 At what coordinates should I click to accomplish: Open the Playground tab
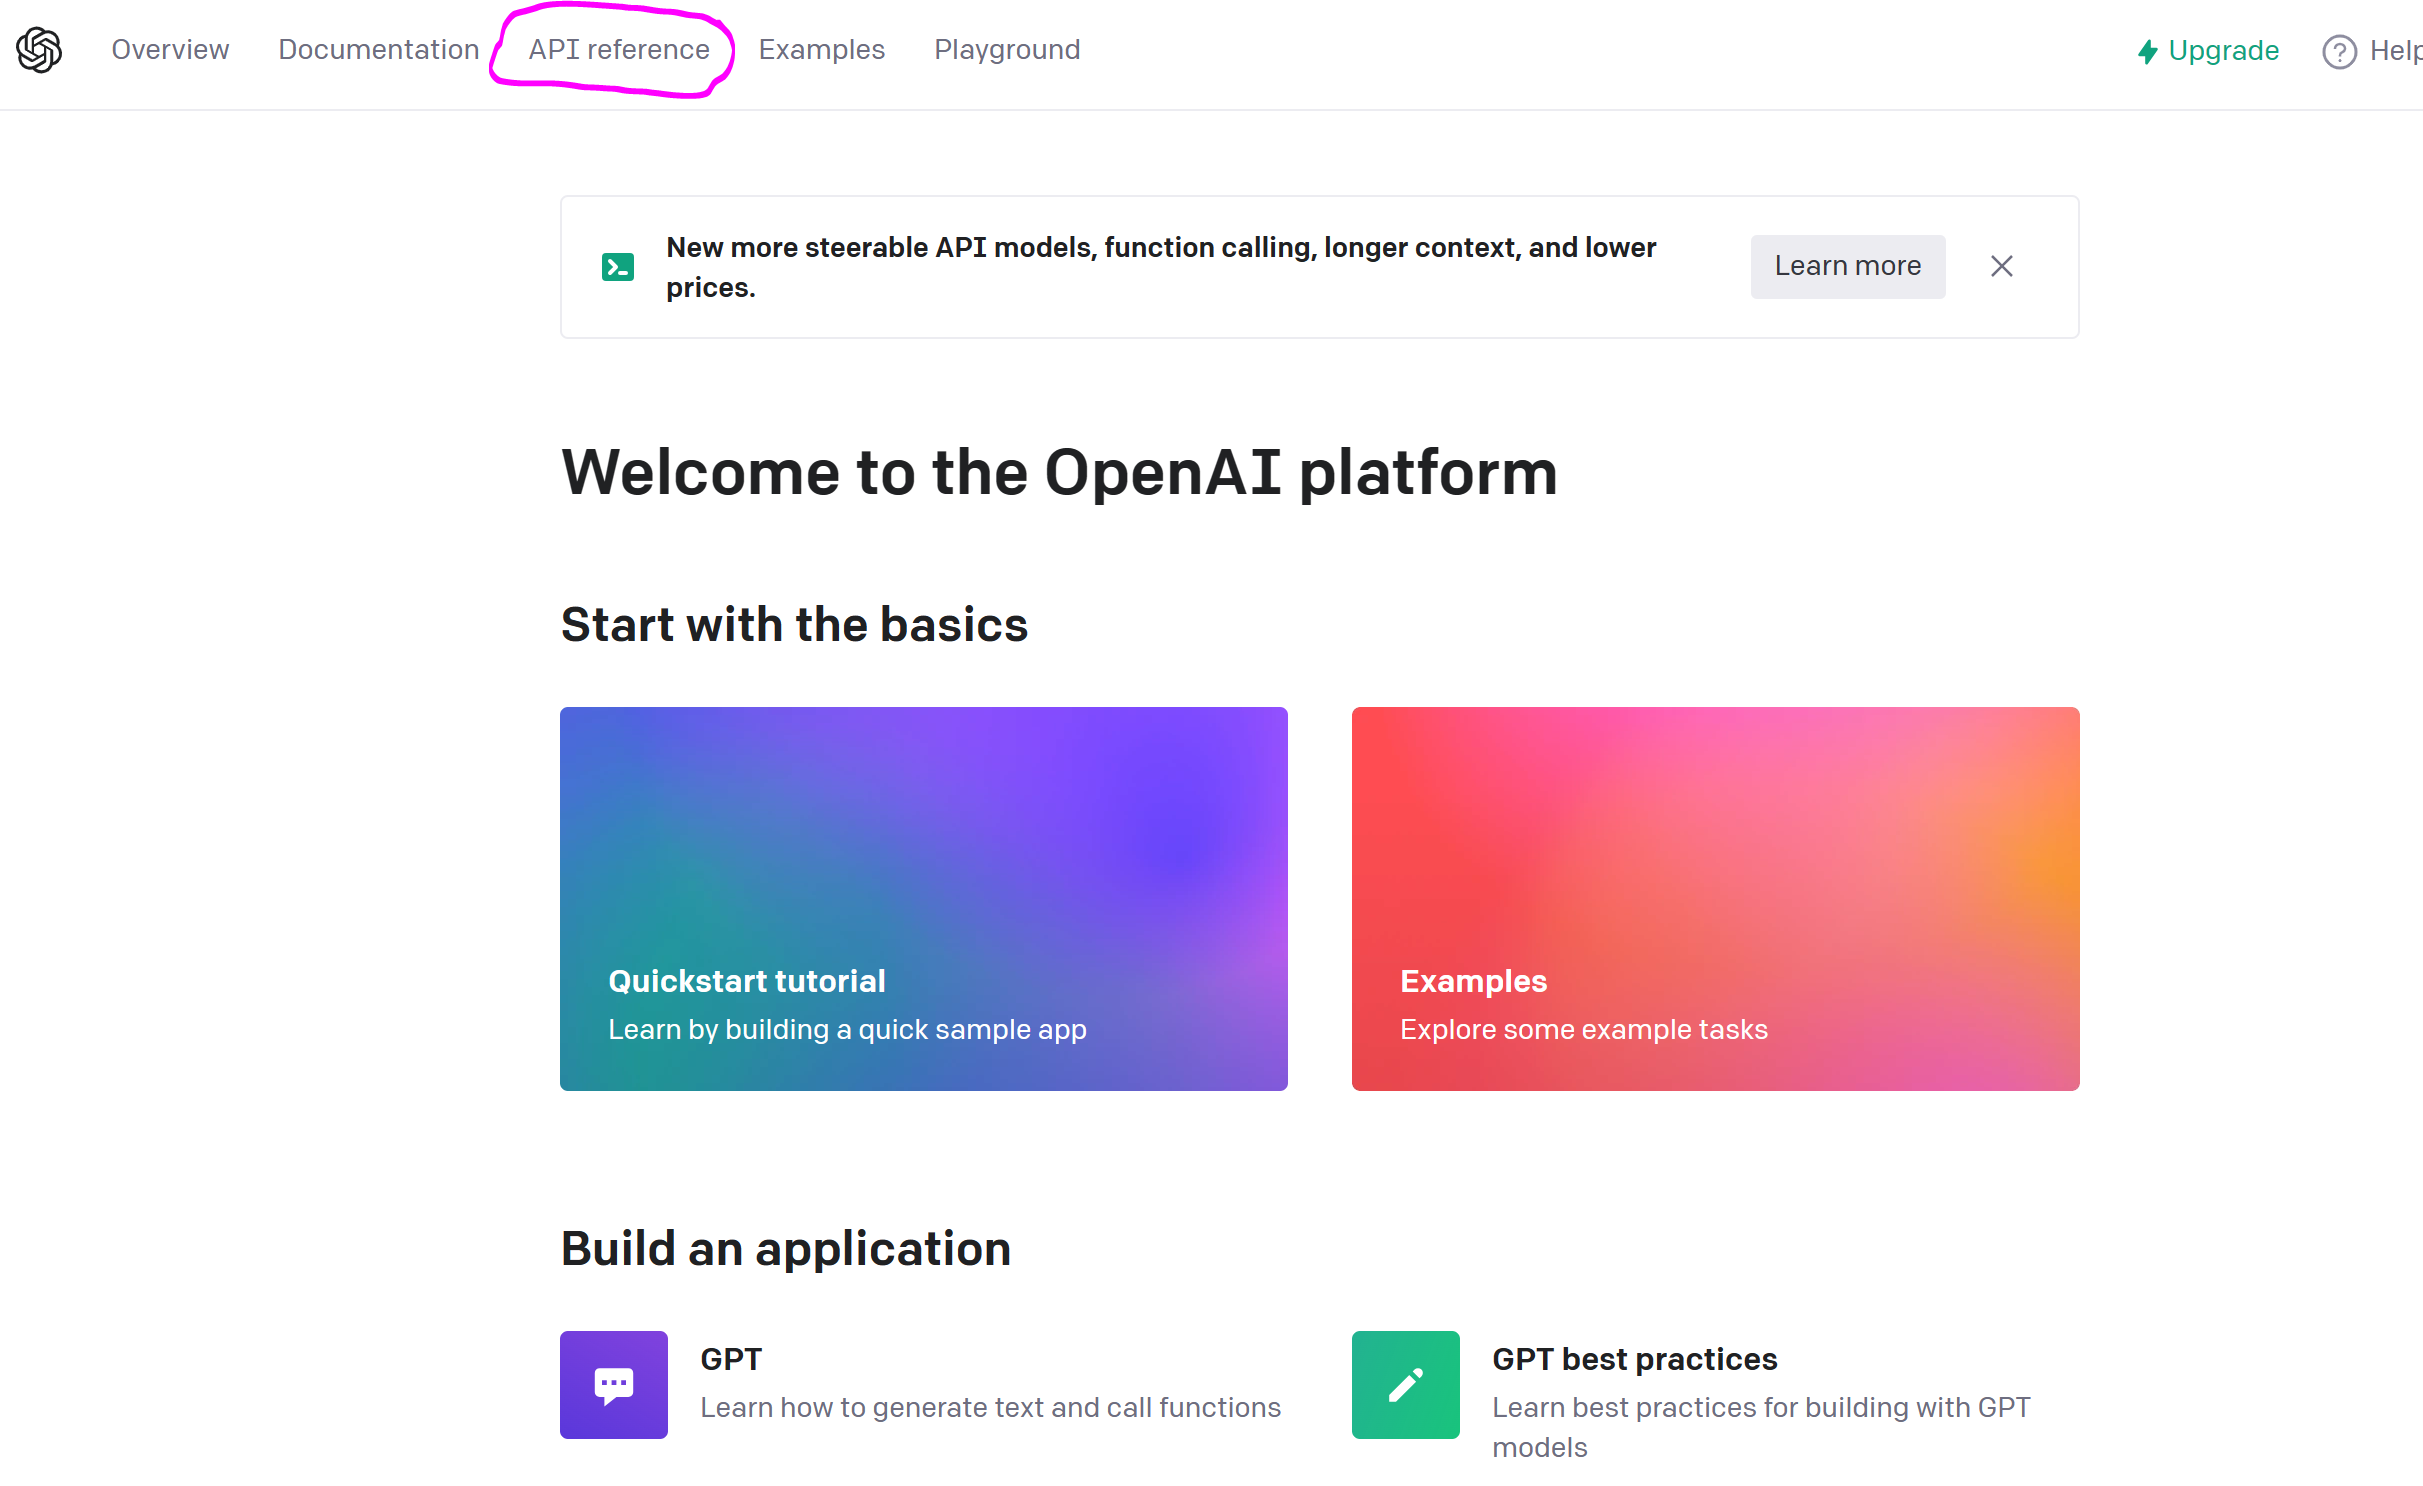[x=1007, y=50]
